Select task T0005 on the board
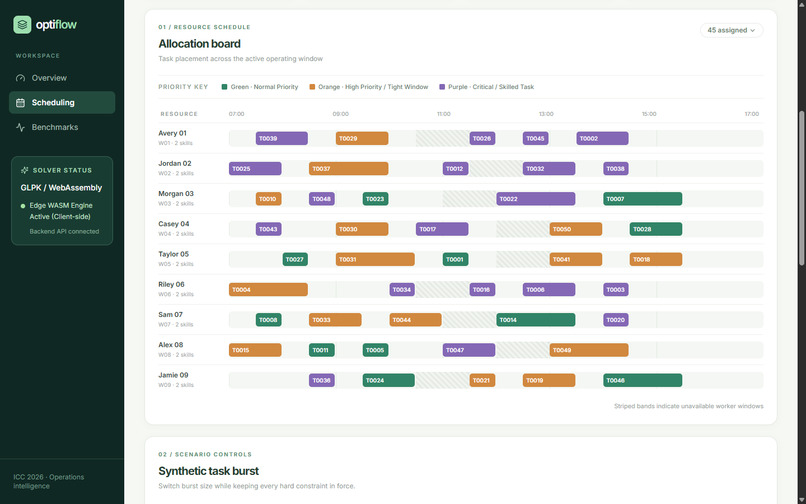Viewport: 806px width, 504px height. [x=375, y=351]
